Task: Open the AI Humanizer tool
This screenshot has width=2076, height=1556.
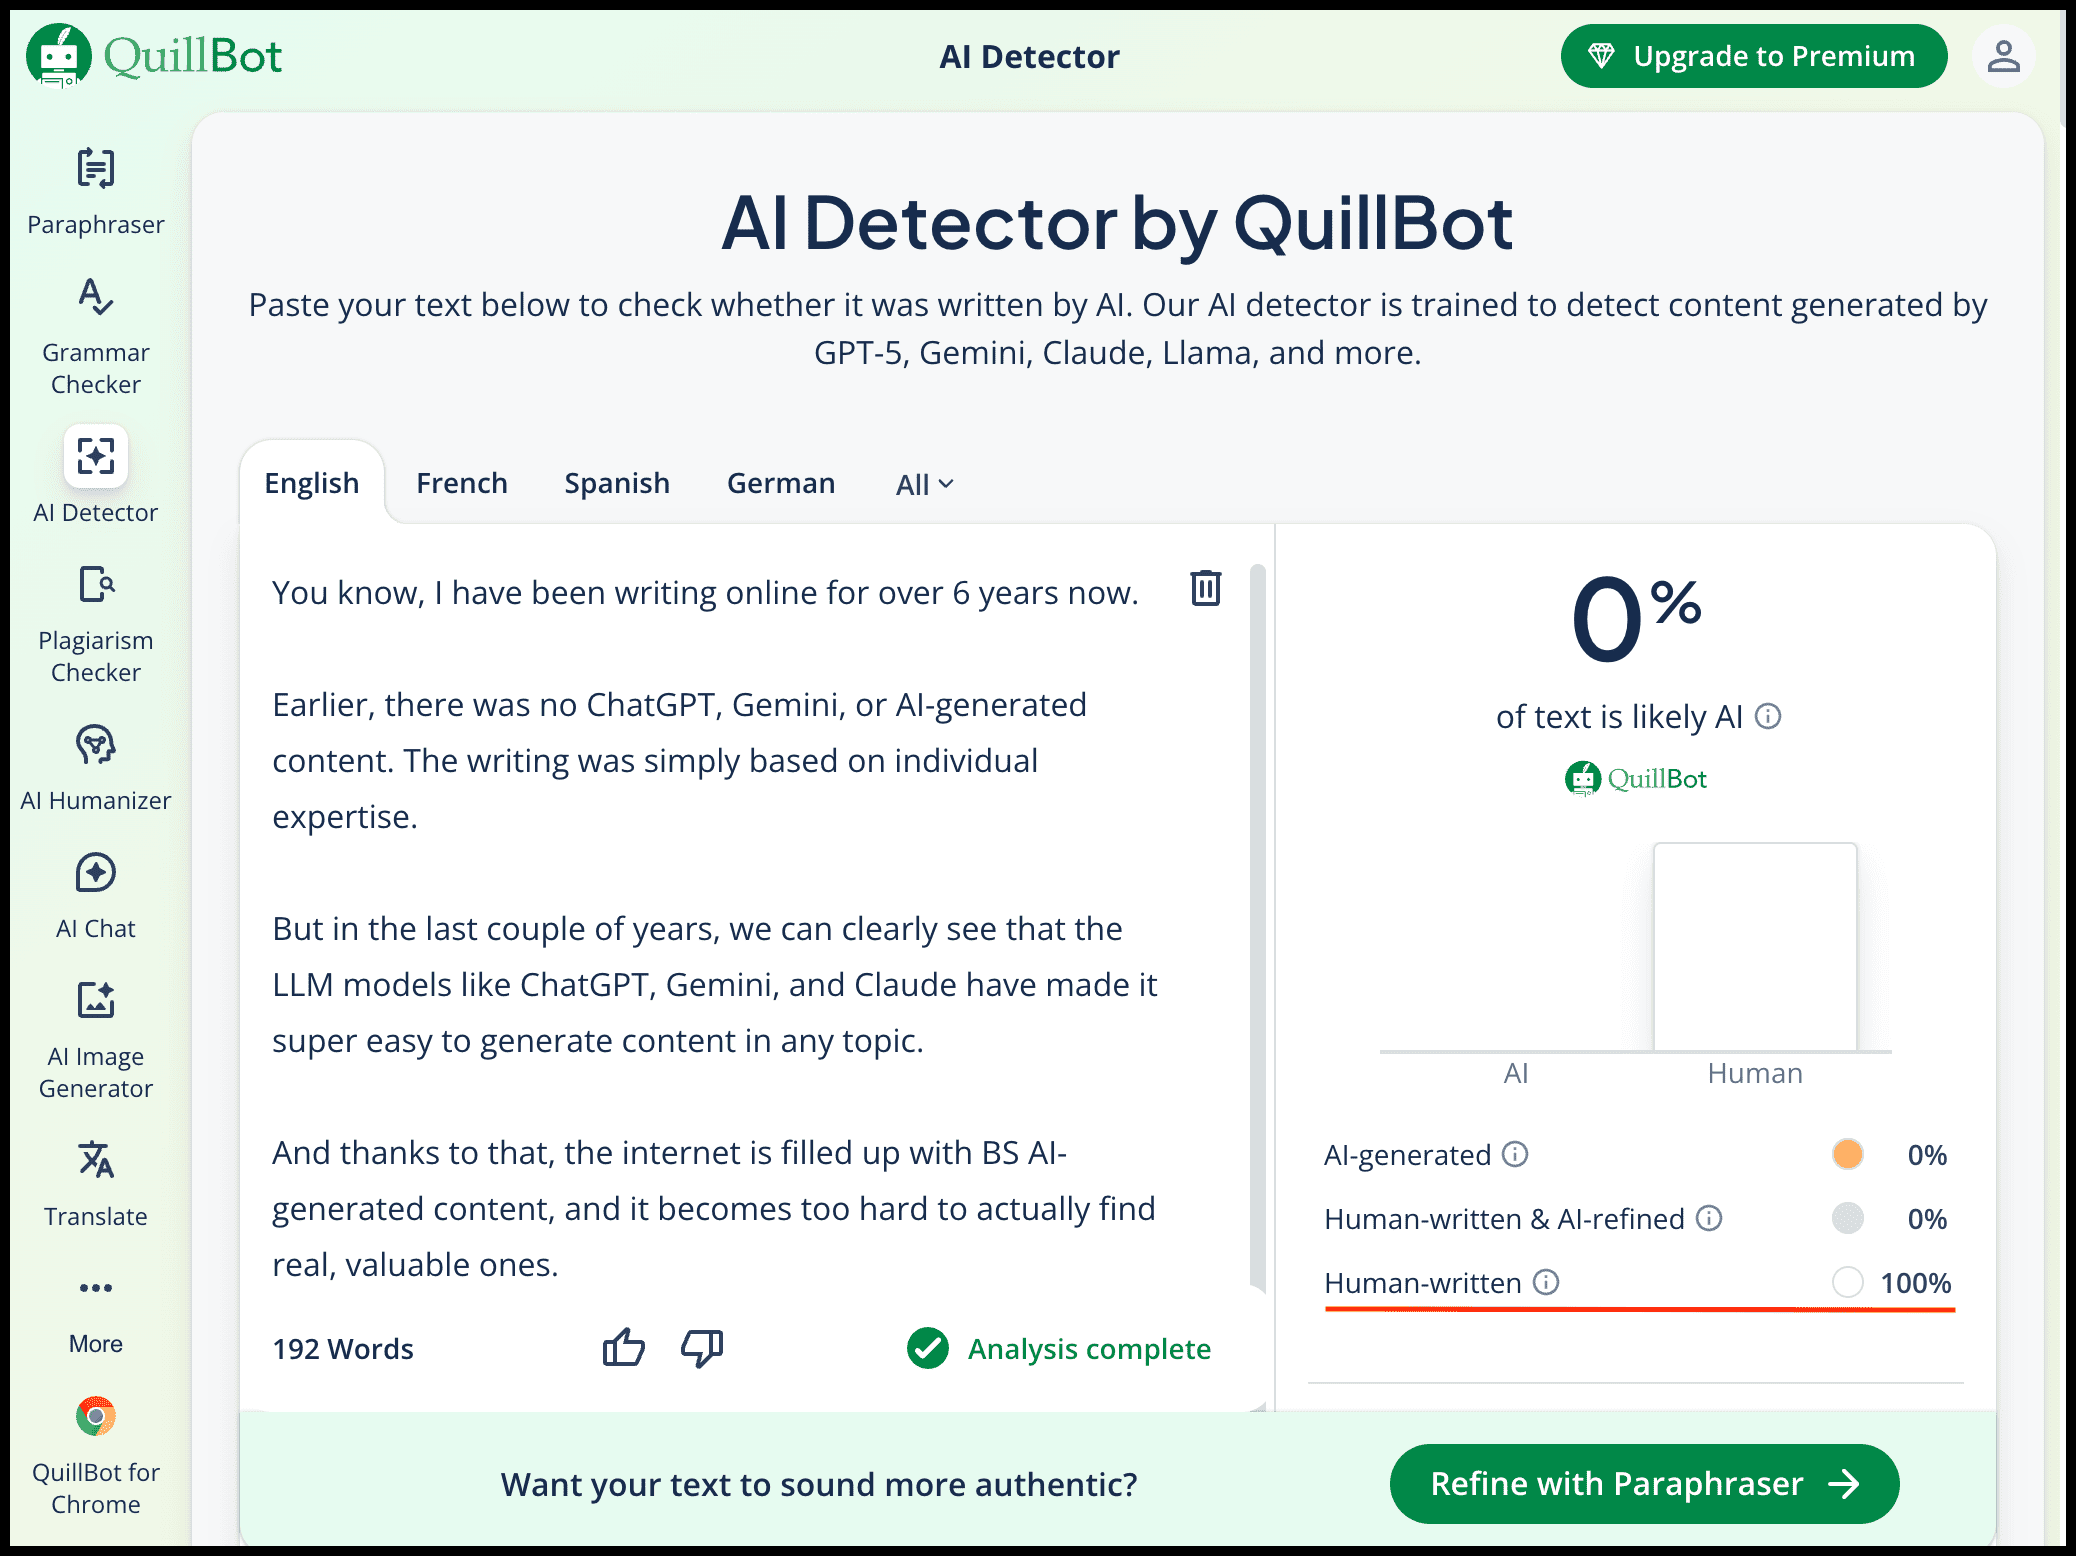Action: 96,768
